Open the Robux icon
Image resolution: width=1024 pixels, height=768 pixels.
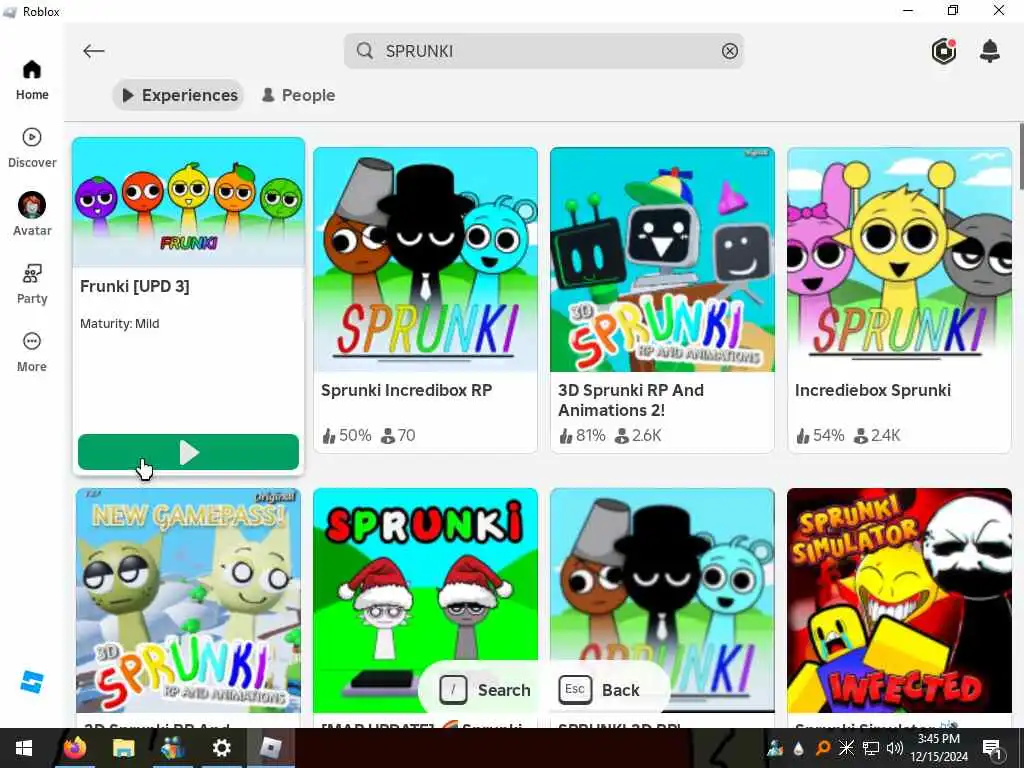click(944, 51)
